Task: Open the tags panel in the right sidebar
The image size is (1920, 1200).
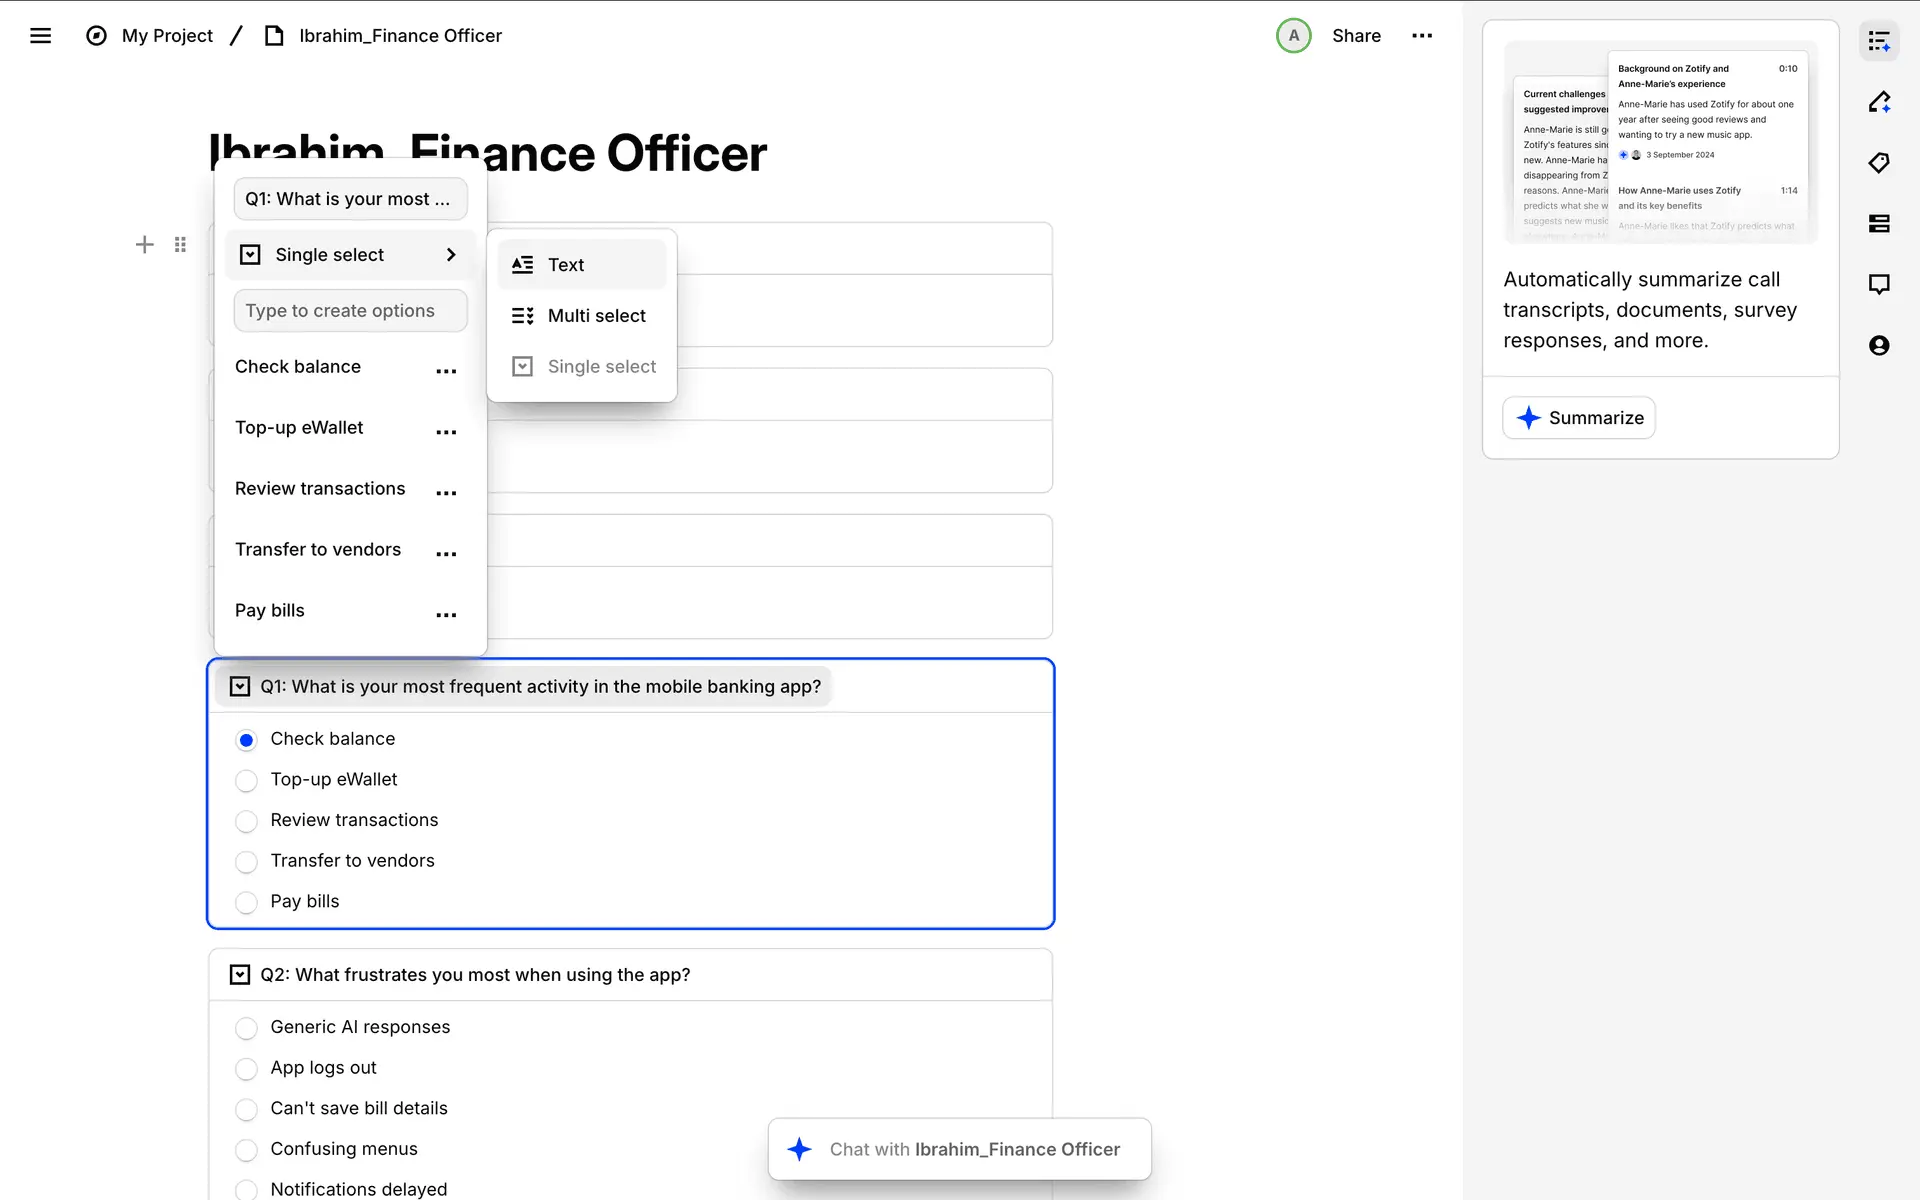Action: tap(1879, 163)
